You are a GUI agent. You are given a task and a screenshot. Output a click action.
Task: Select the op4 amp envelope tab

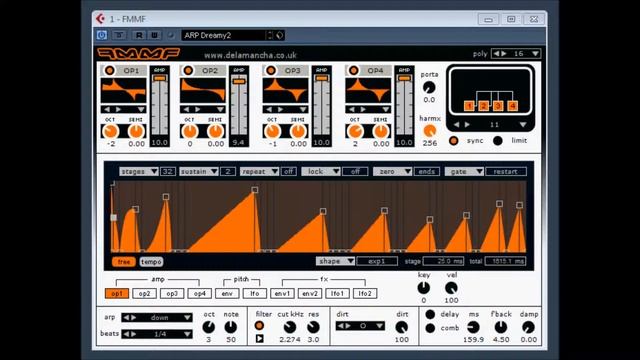click(200, 293)
